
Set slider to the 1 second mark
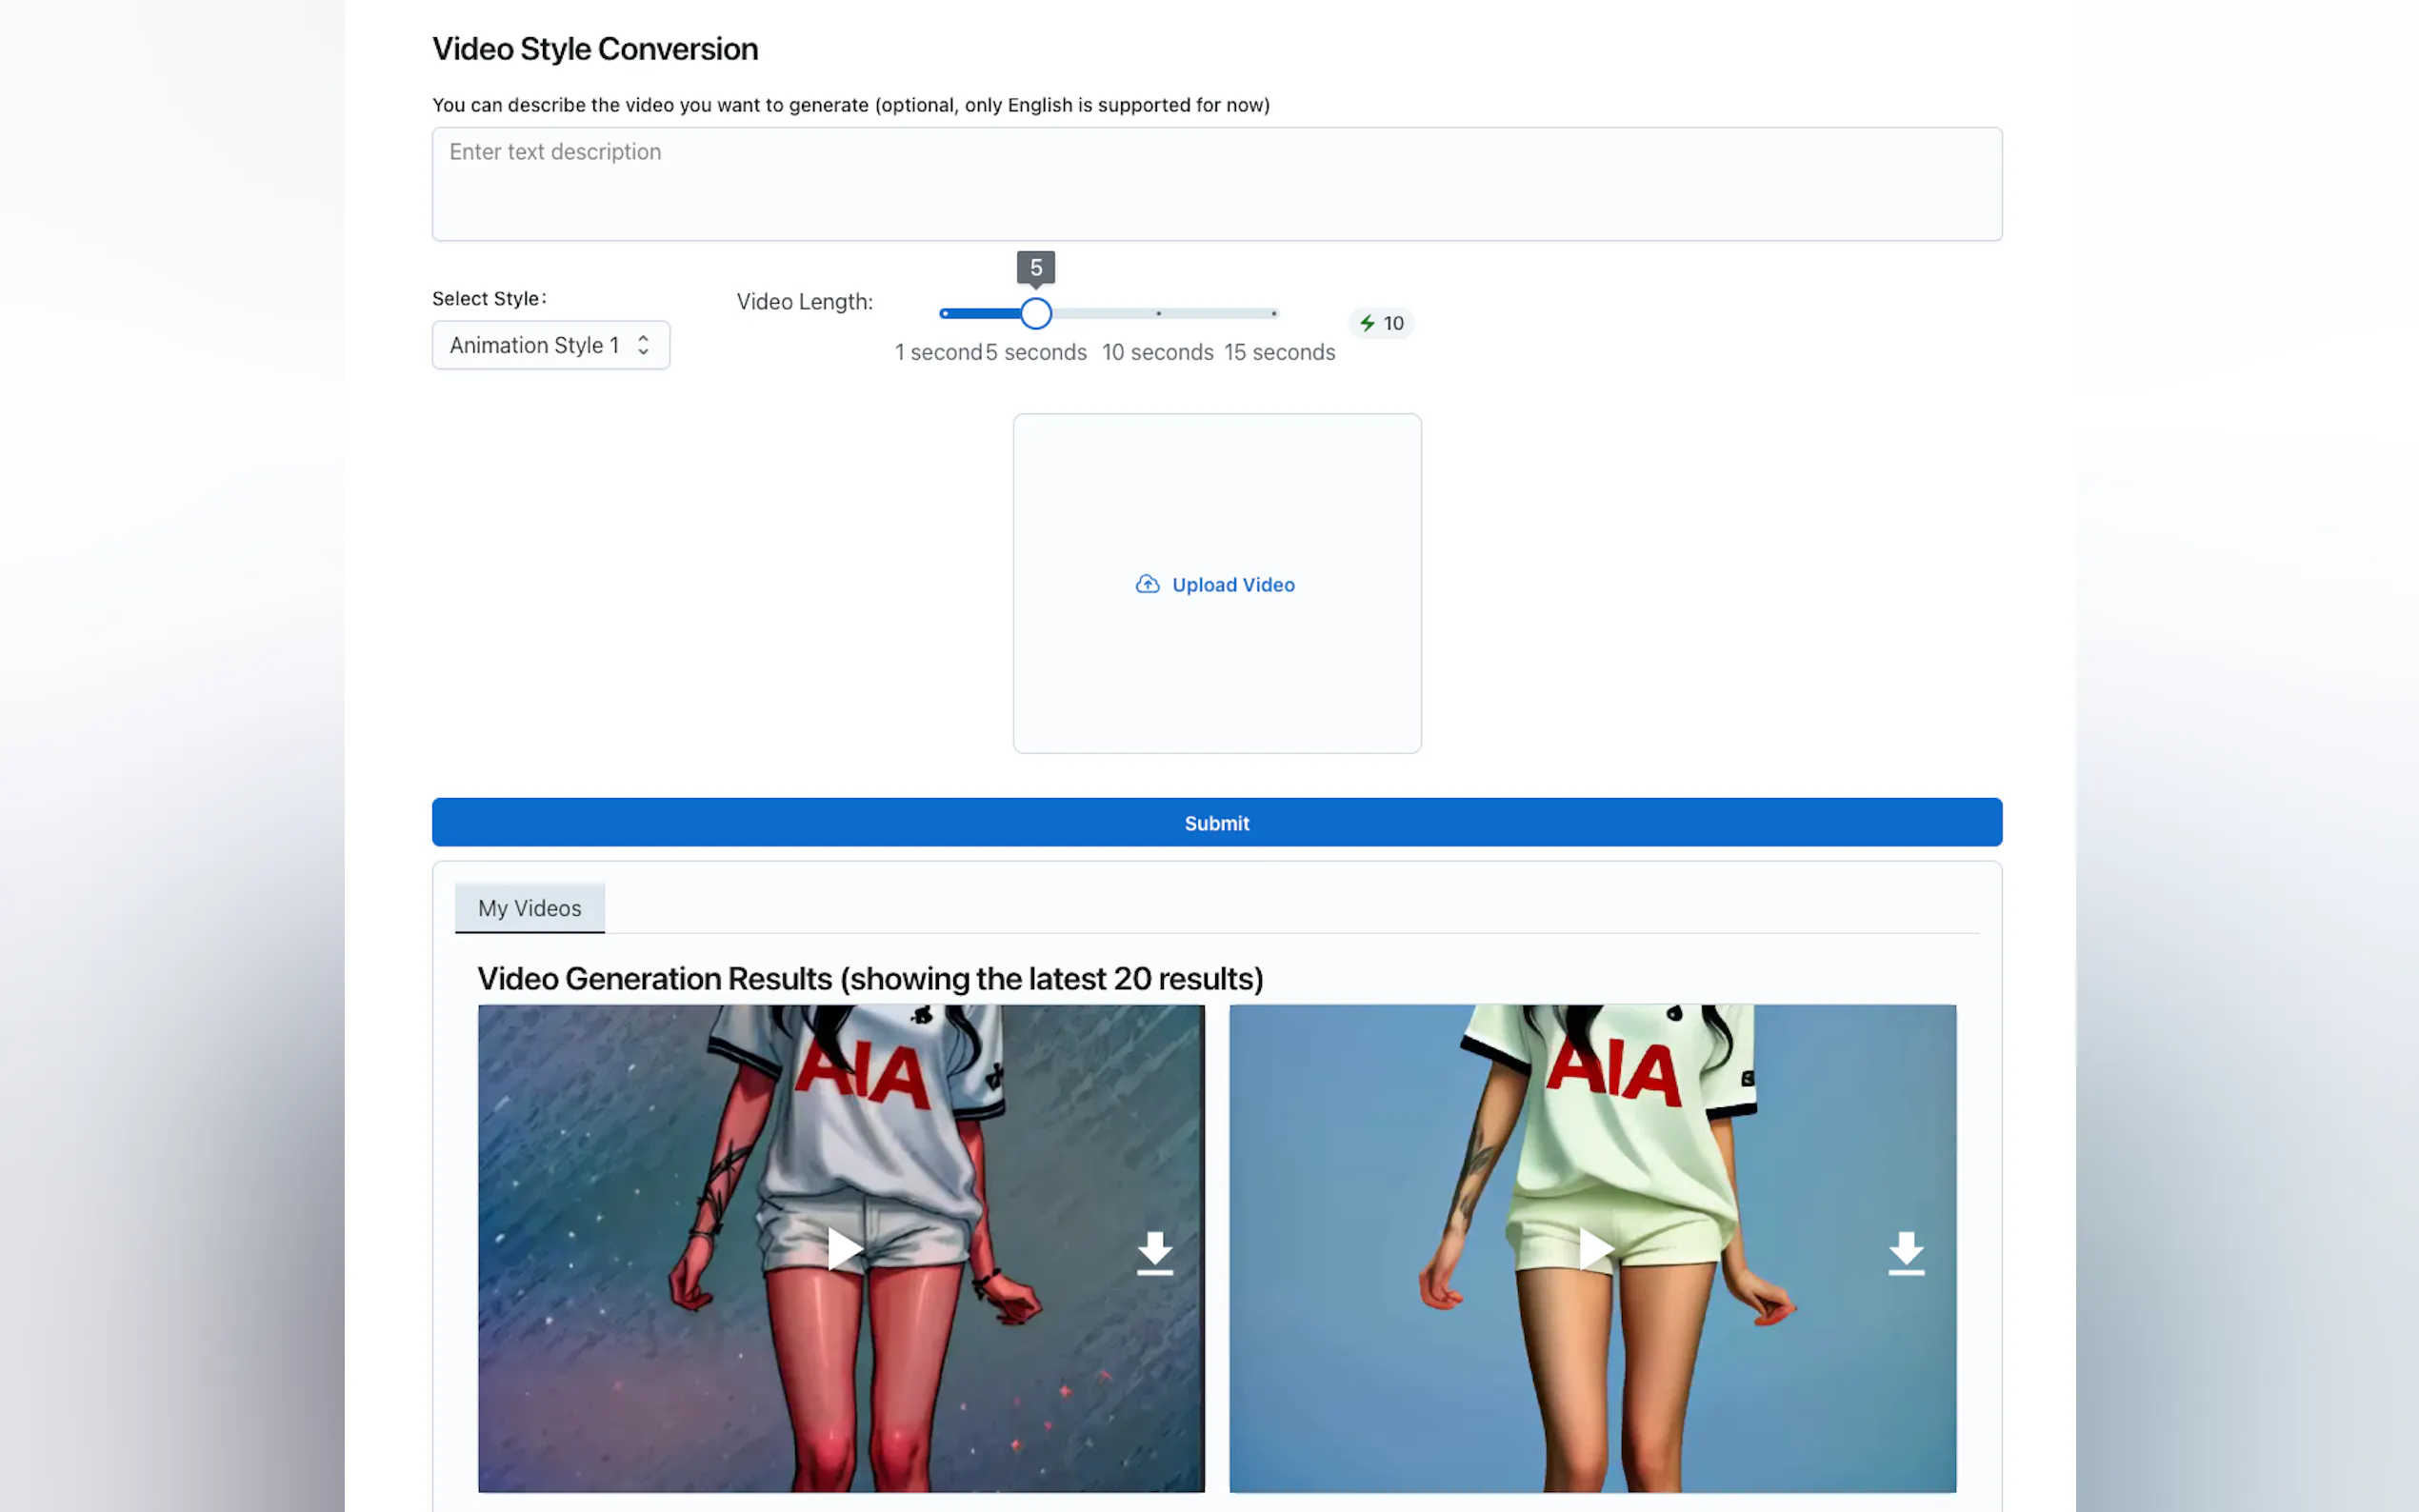pyautogui.click(x=945, y=314)
